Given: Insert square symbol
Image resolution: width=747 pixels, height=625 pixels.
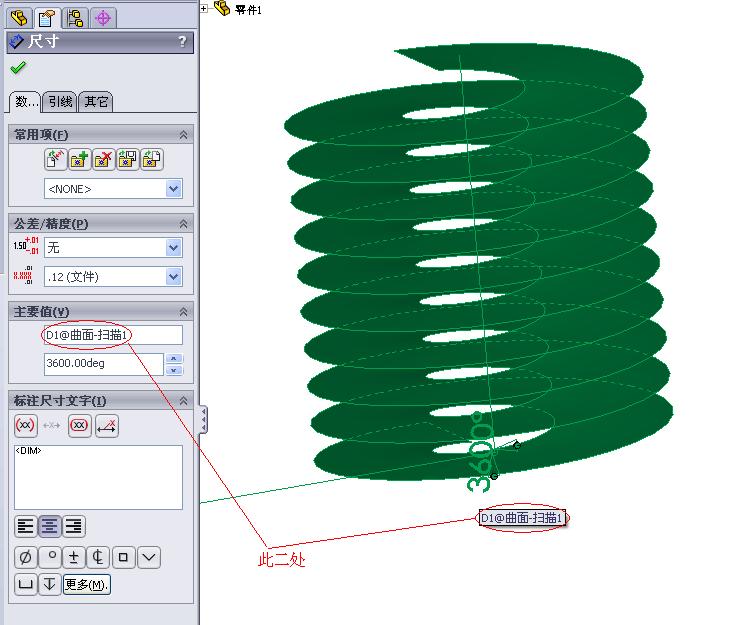Looking at the screenshot, I should coord(123,557).
